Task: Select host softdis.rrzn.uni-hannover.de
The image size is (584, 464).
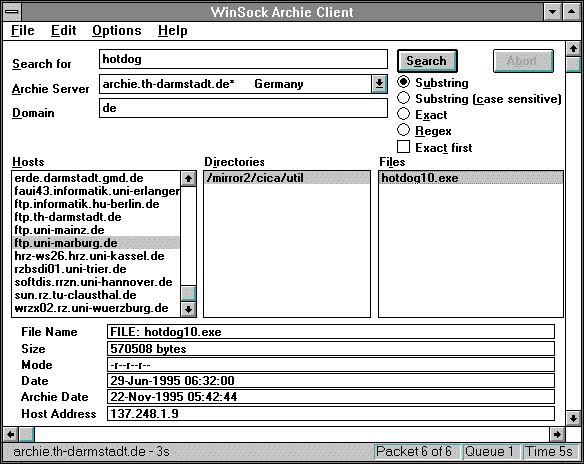Action: (x=96, y=282)
